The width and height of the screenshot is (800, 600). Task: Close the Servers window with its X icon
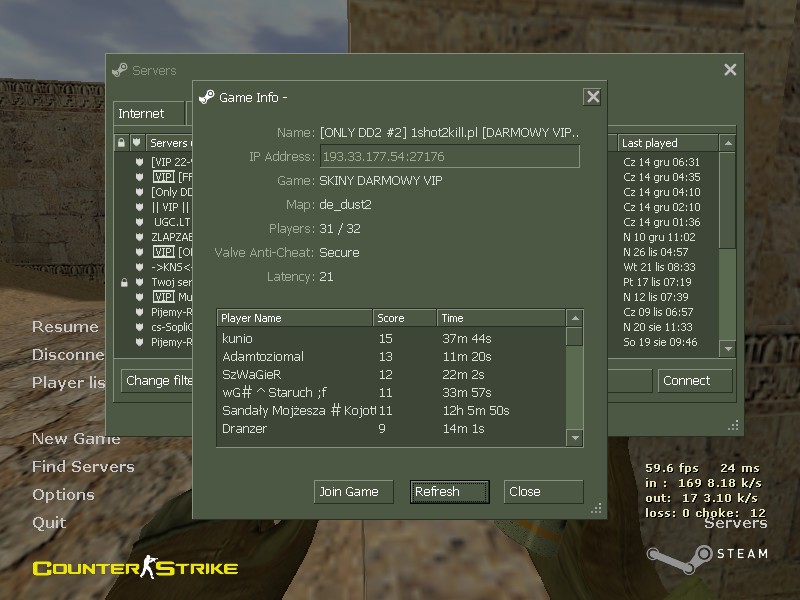[730, 69]
